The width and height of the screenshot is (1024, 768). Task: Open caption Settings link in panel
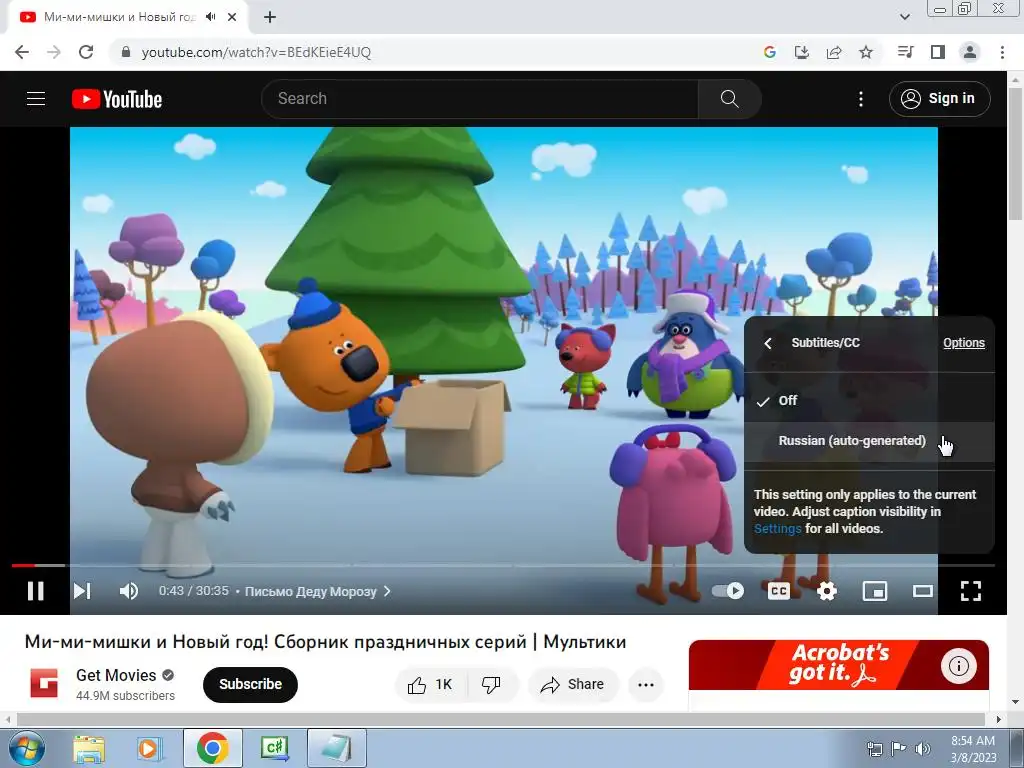777,528
